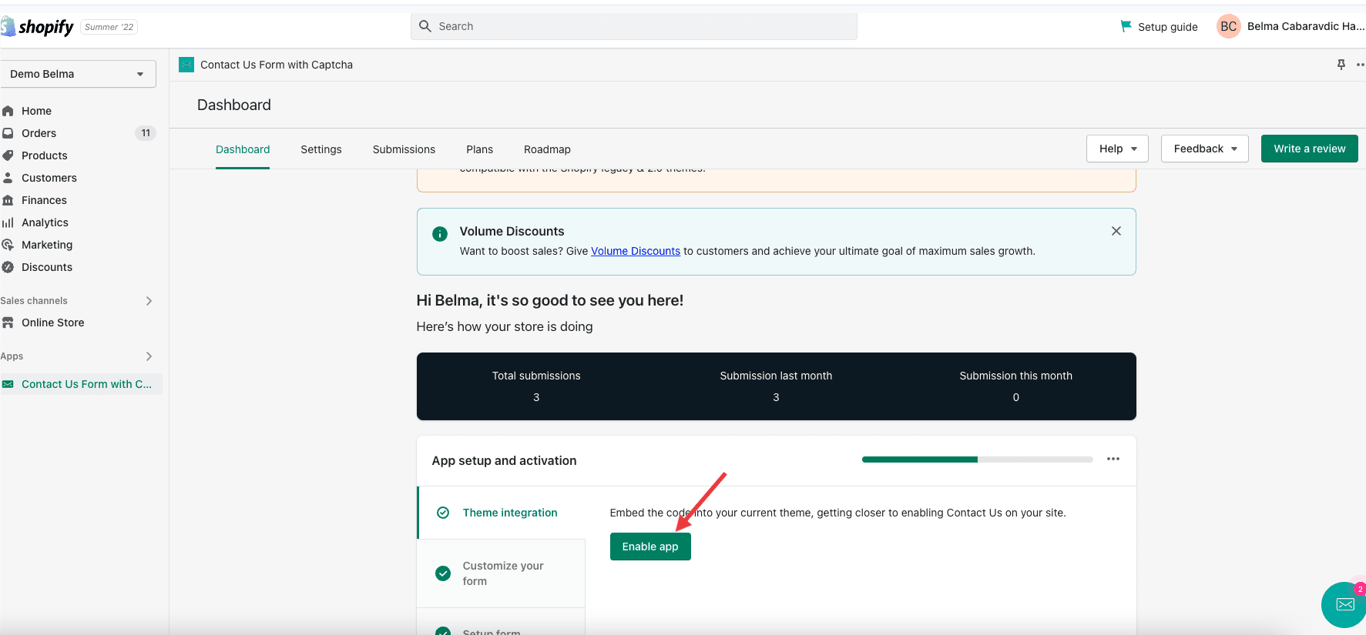
Task: Open the BC user avatar
Action: pyautogui.click(x=1228, y=26)
